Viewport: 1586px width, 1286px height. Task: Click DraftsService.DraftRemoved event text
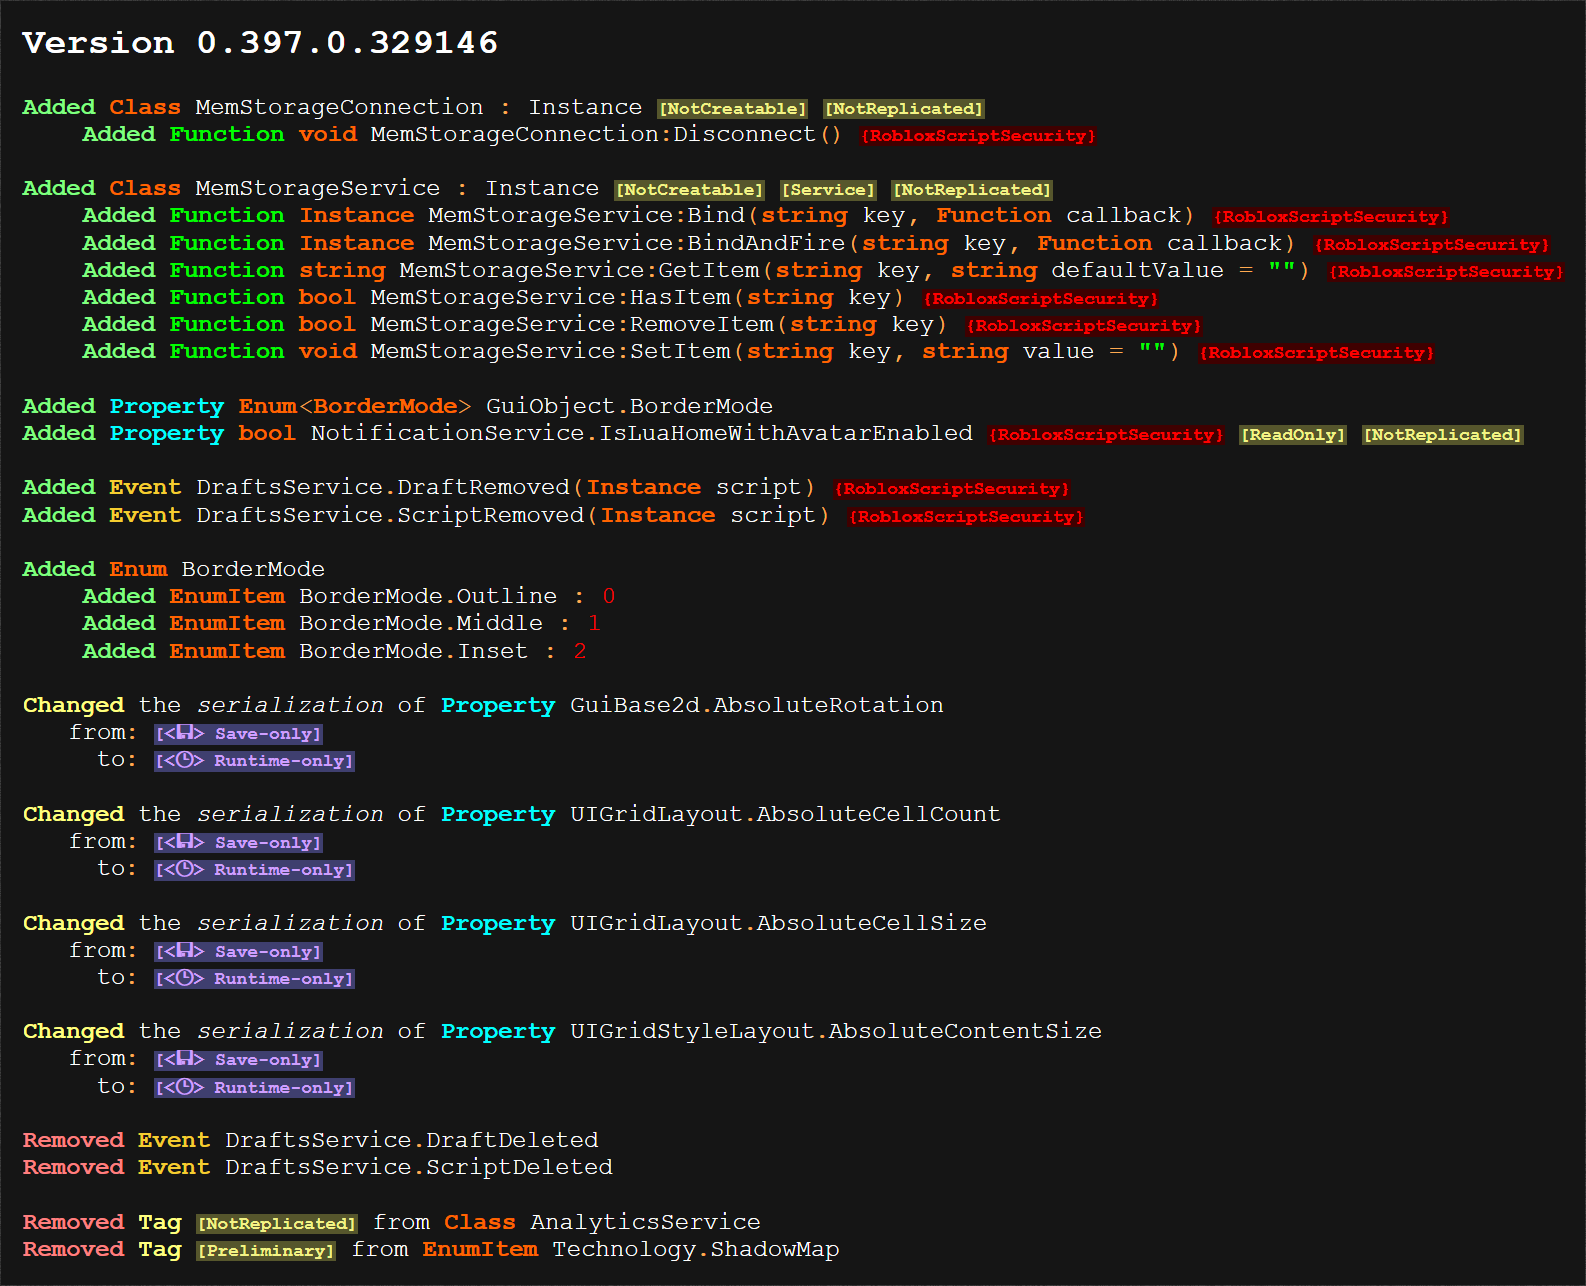(x=383, y=487)
